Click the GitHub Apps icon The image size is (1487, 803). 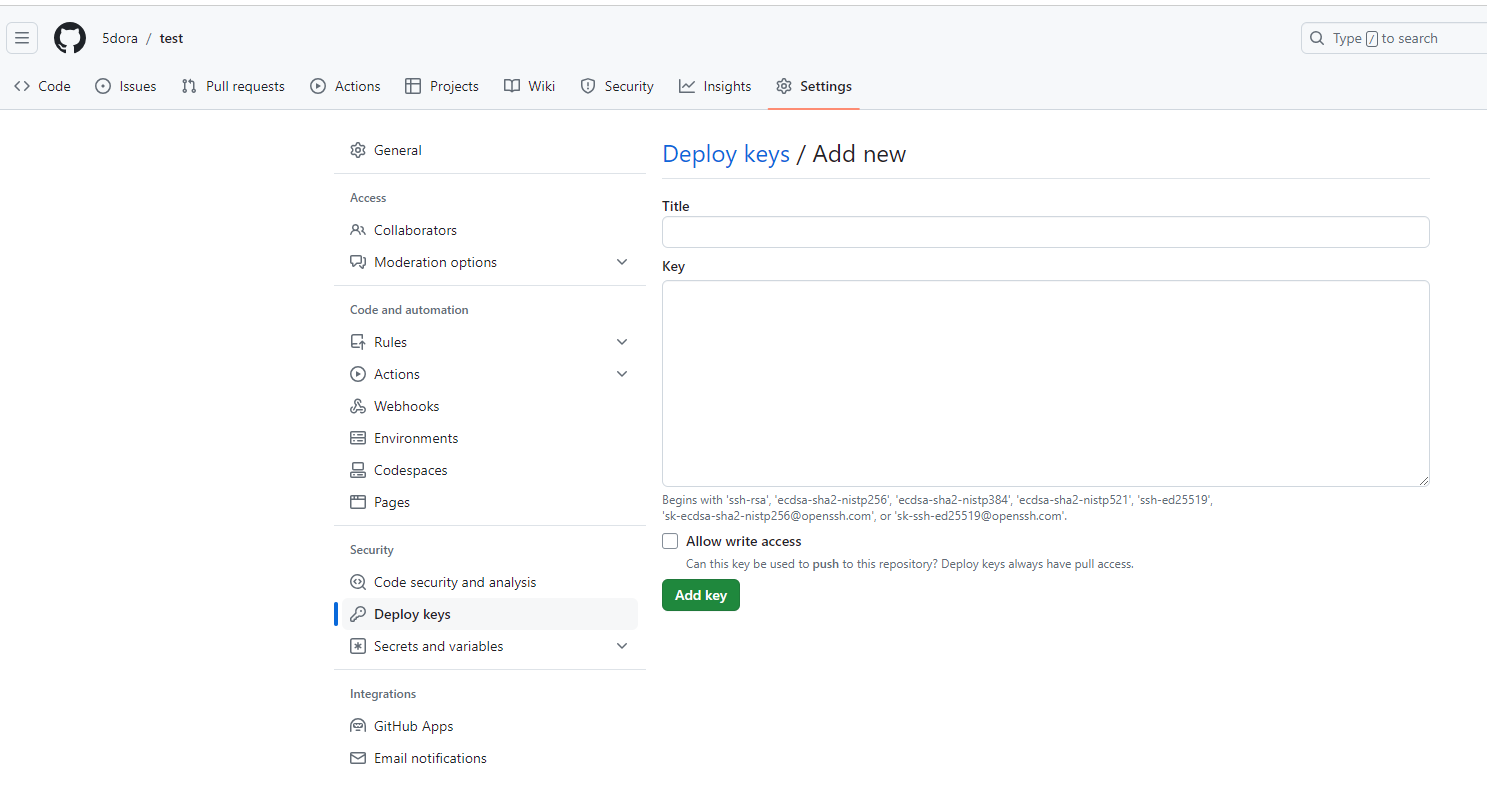pos(358,726)
